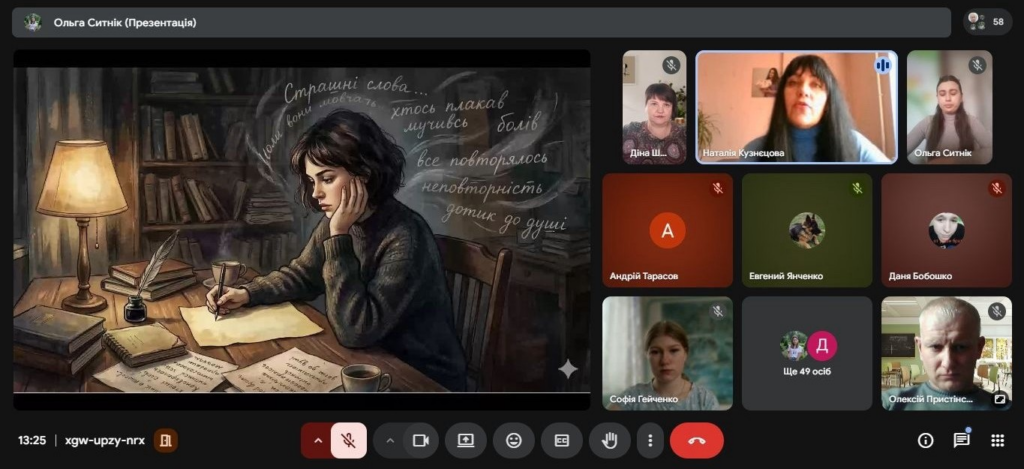Open the more options three-dot menu
This screenshot has height=469, width=1024.
[651, 440]
